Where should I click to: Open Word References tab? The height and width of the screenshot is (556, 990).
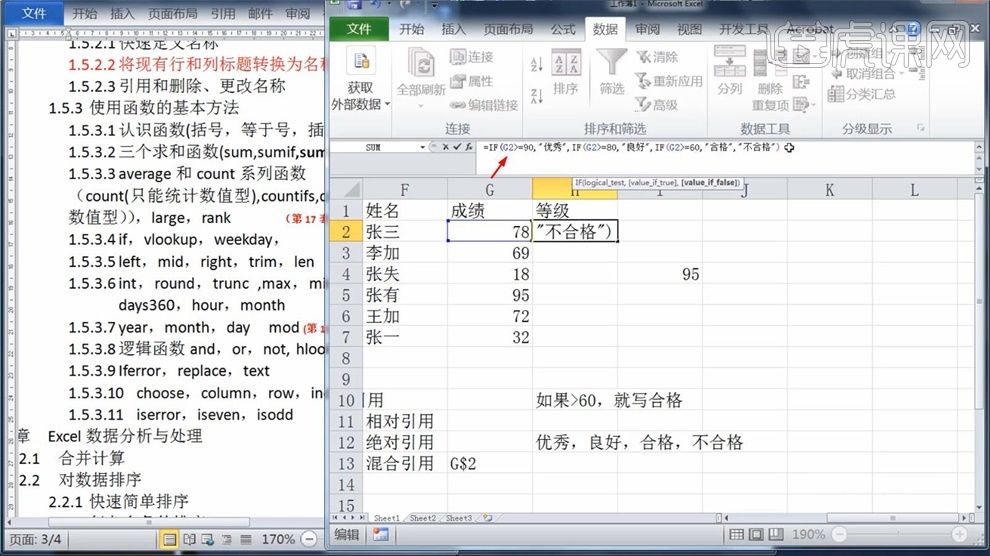pos(223,13)
